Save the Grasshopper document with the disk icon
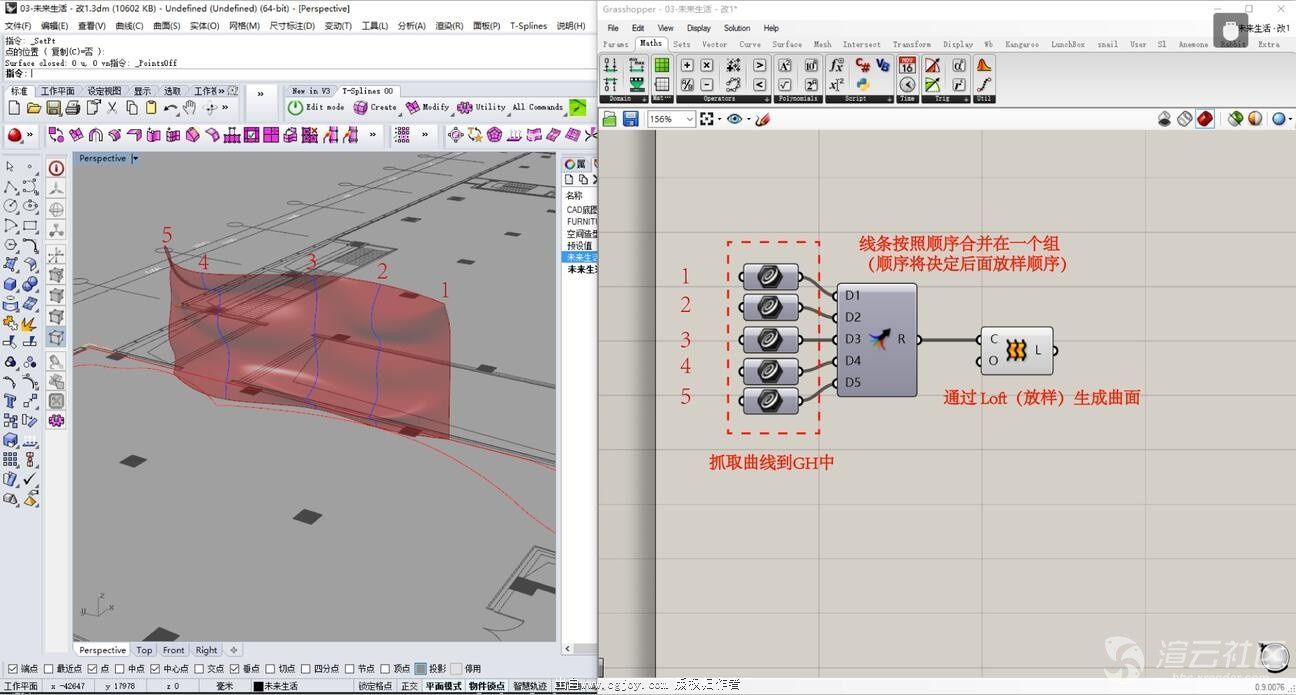The height and width of the screenshot is (695, 1296). (x=631, y=119)
